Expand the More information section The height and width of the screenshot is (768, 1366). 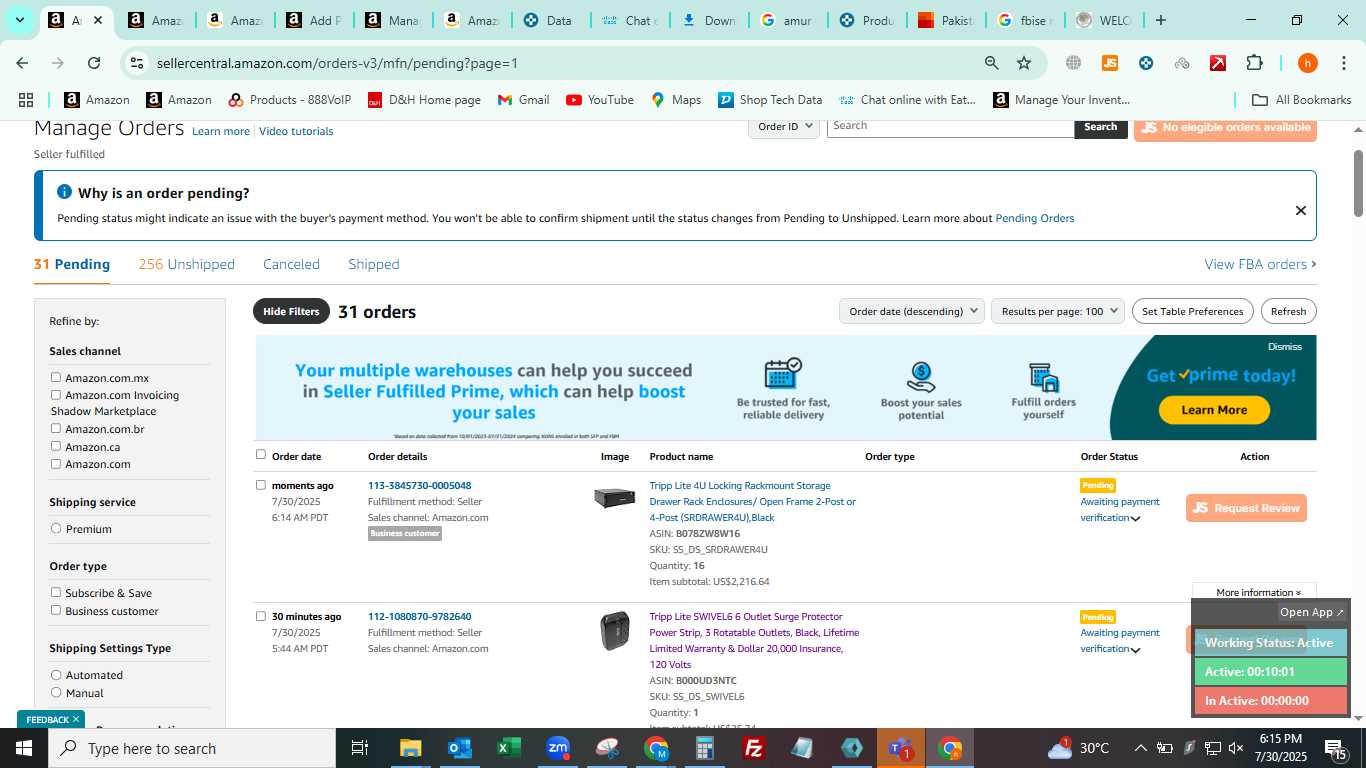(x=1258, y=592)
